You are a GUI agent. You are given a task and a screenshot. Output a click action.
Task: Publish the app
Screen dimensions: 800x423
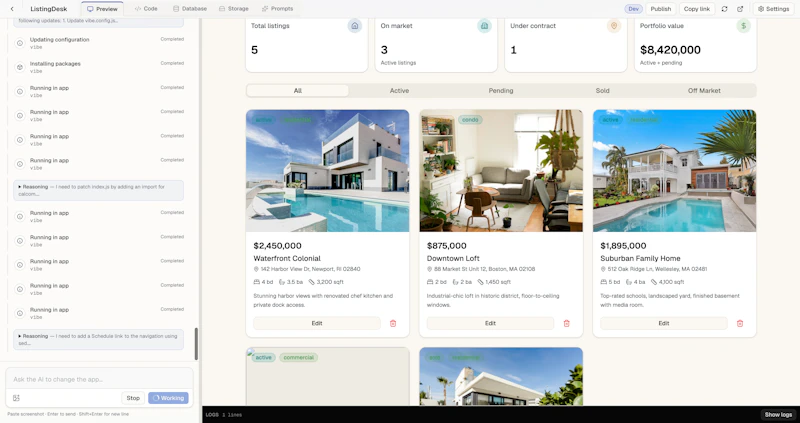pos(661,9)
